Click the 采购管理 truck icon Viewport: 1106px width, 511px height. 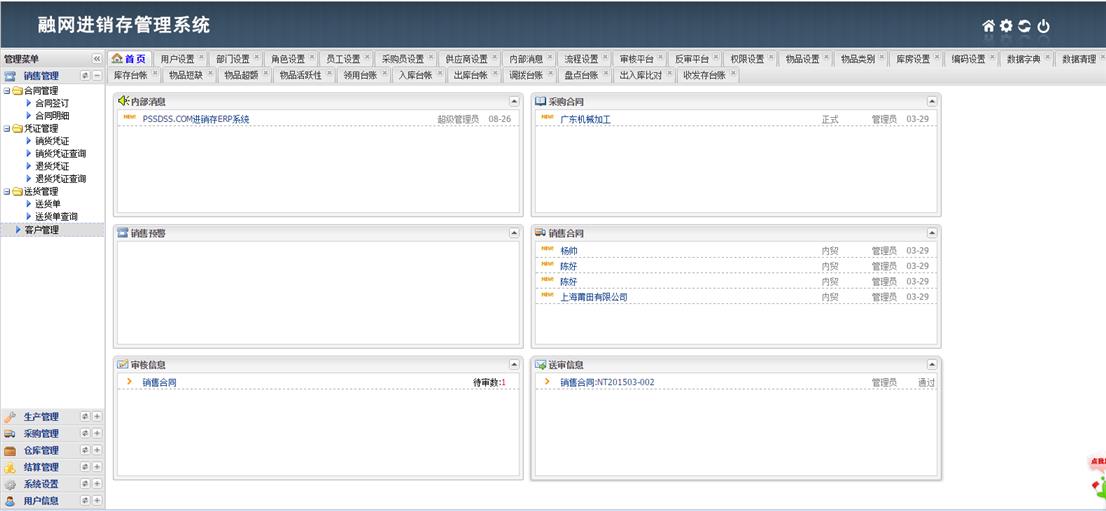(10, 434)
